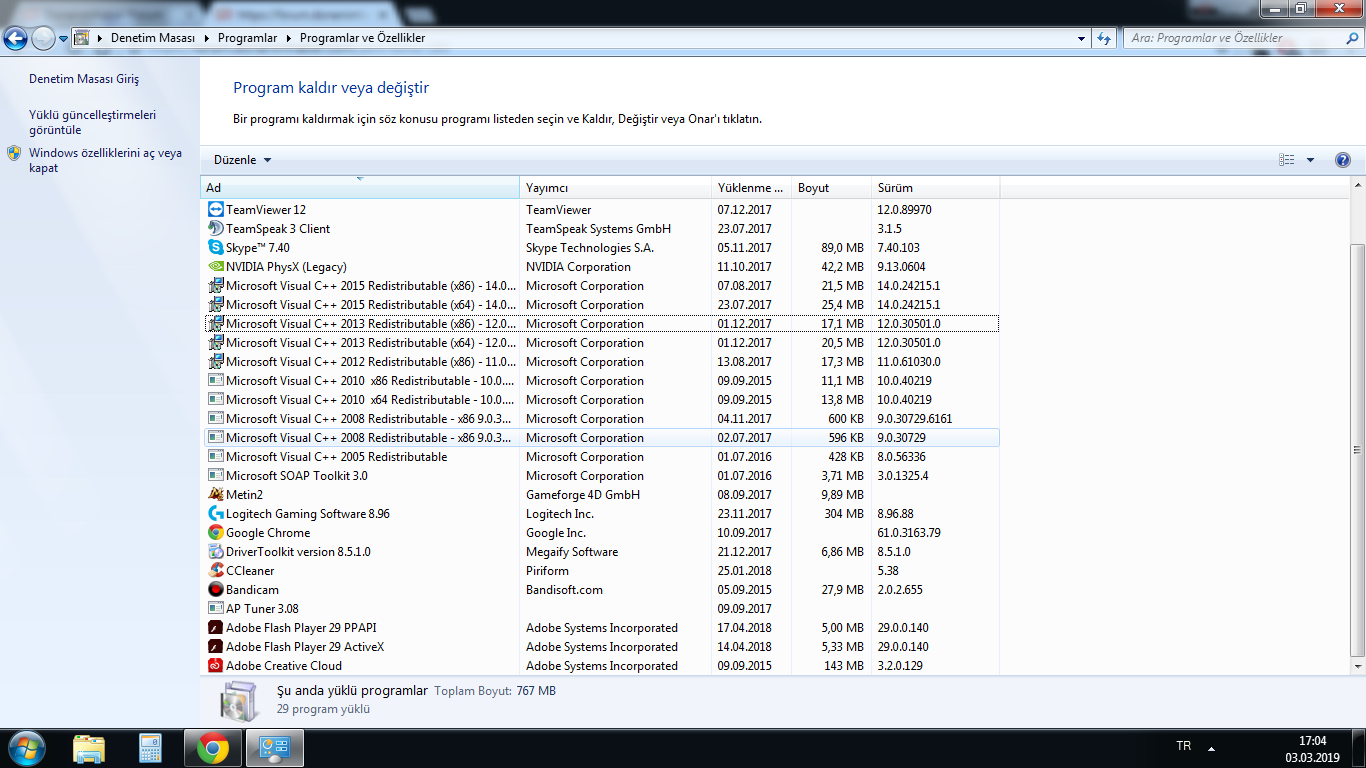
Task: Click the Forward navigation arrow
Action: [43, 39]
